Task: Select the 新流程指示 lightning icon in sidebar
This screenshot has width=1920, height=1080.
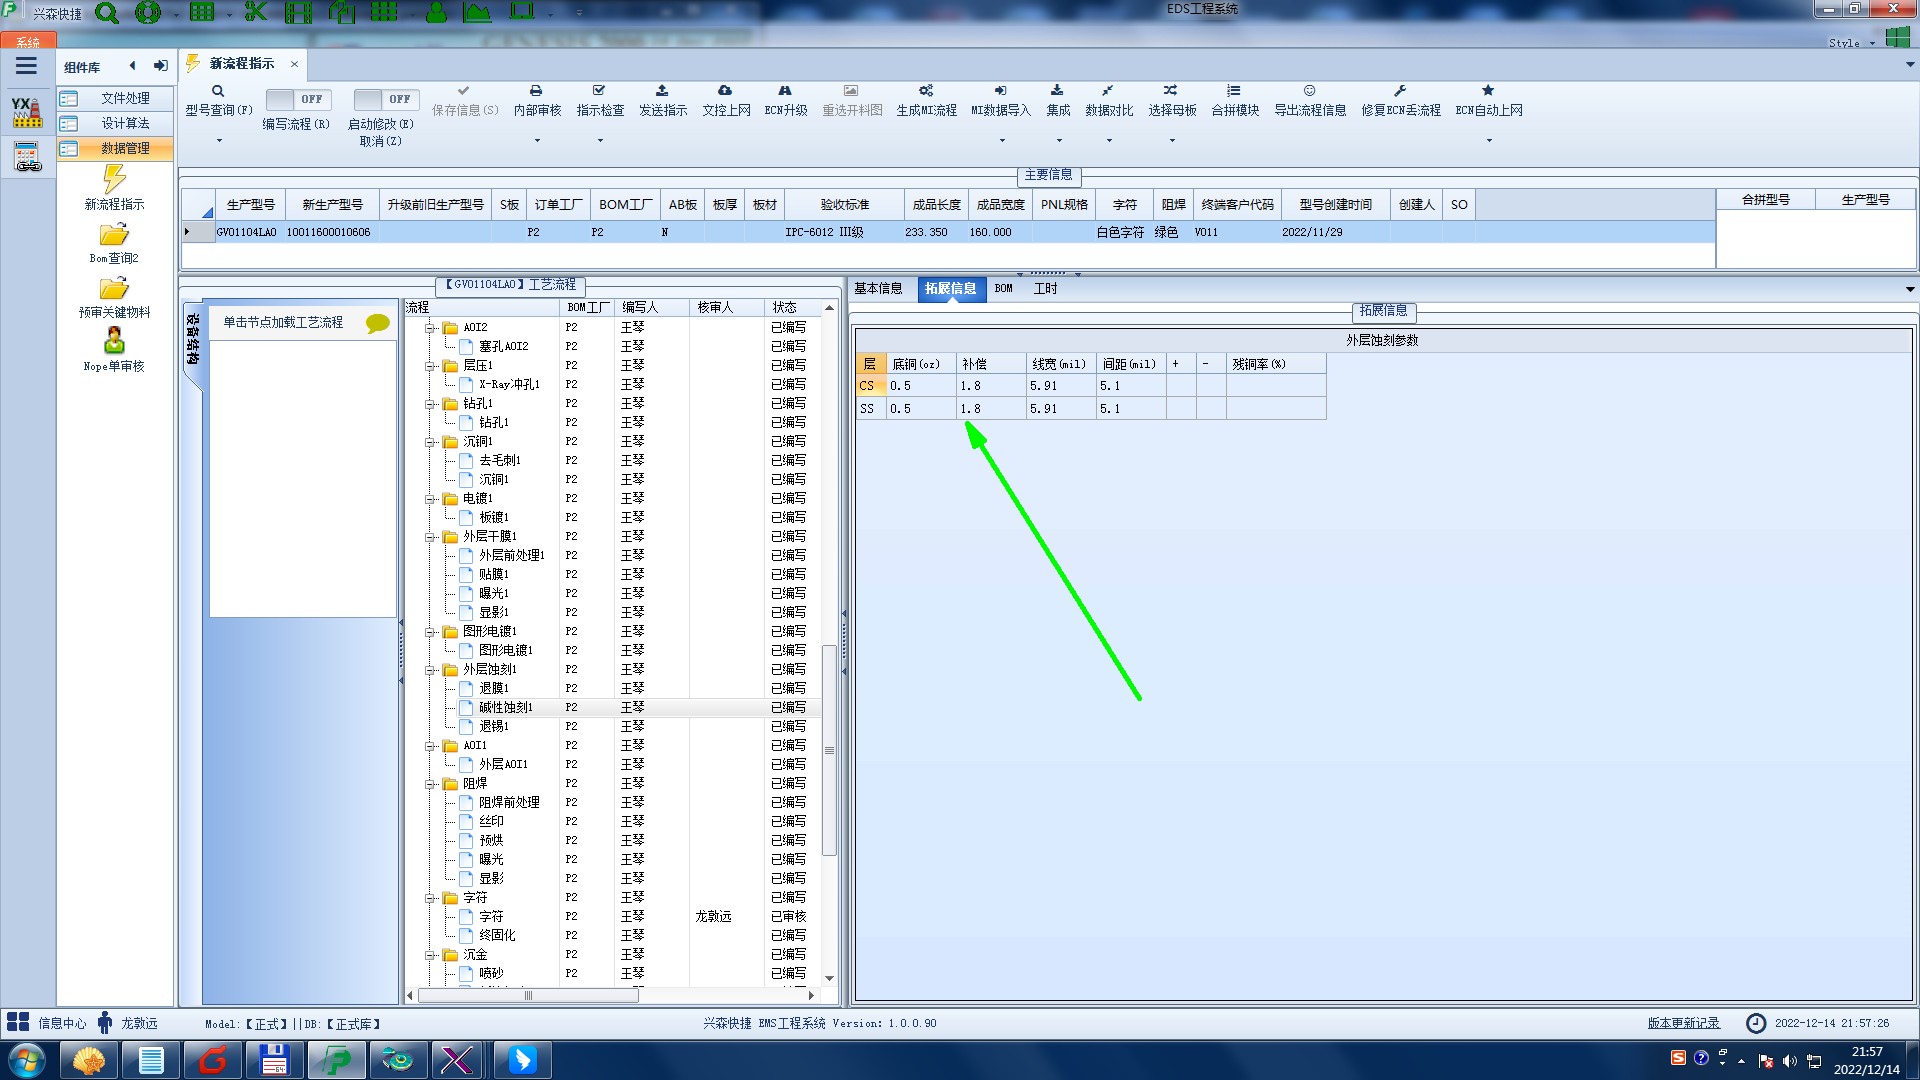Action: (114, 180)
